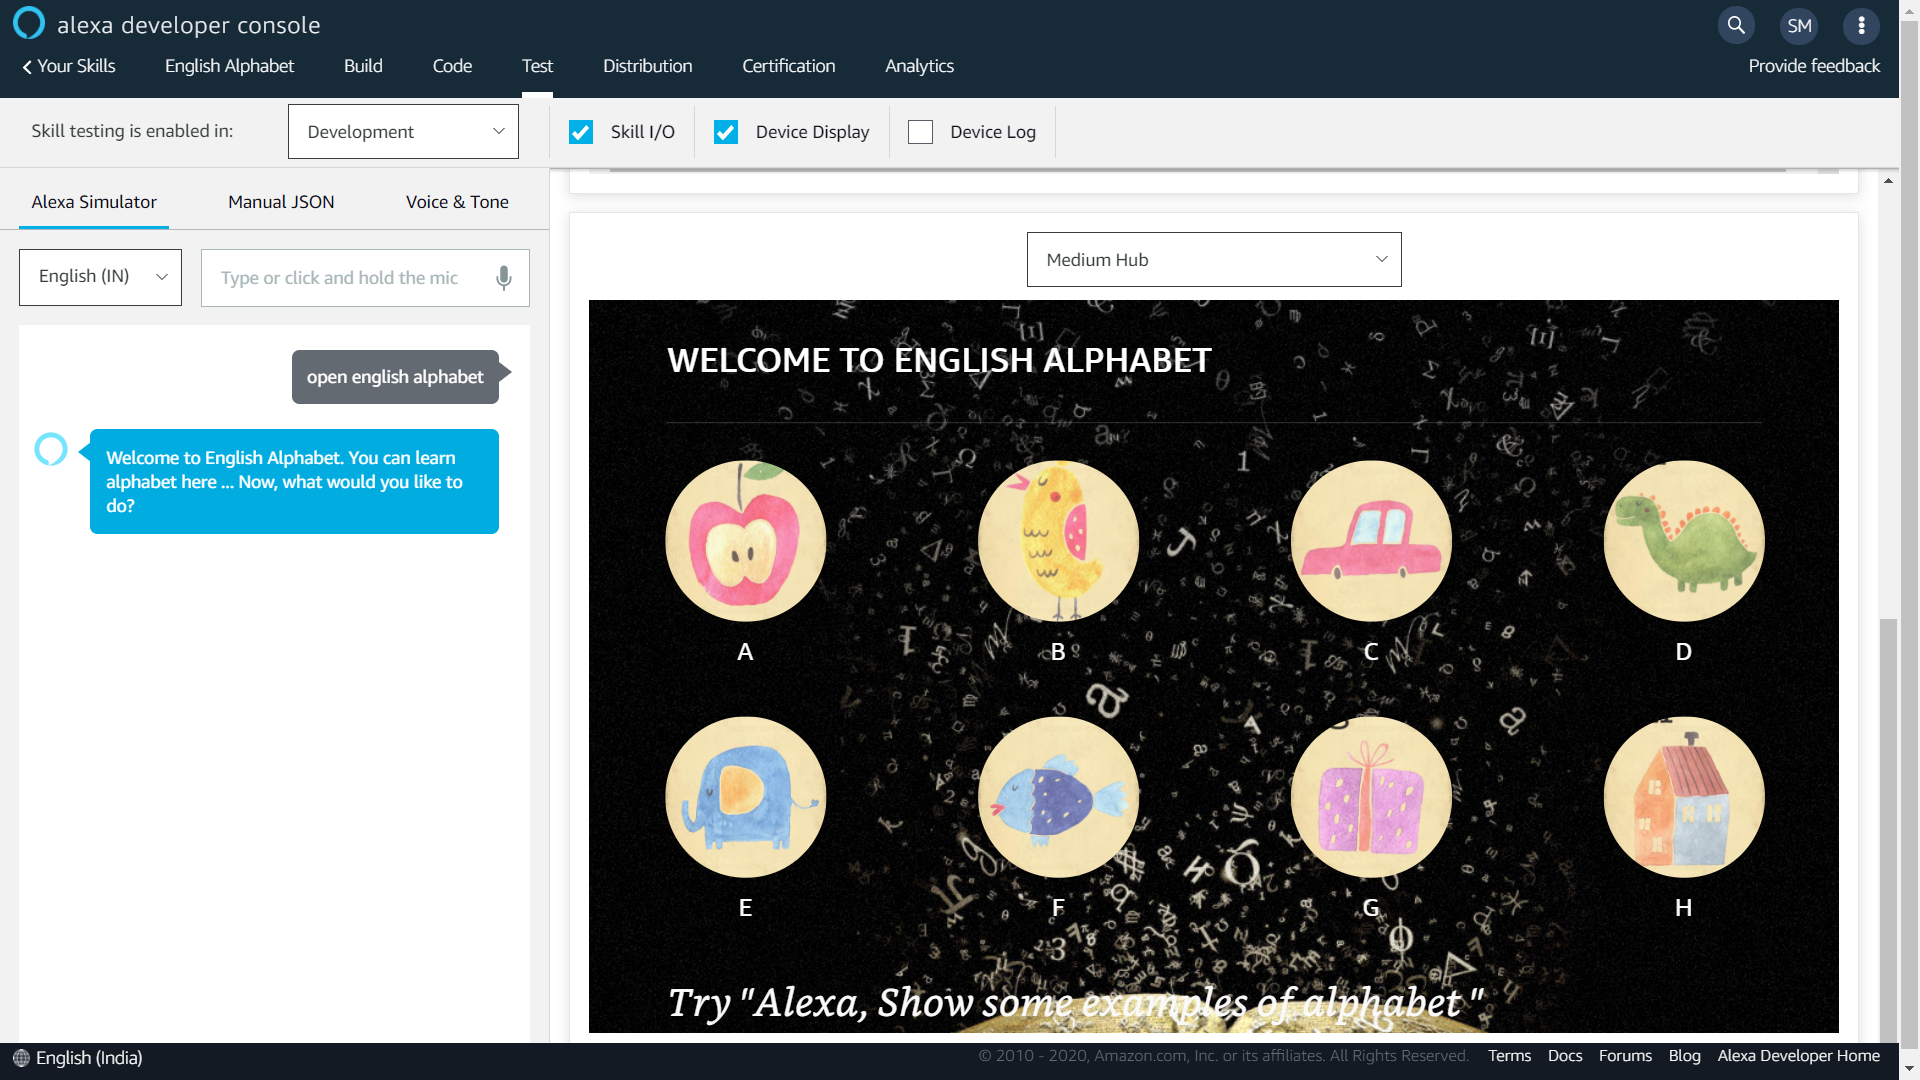Open the SM user account menu
Image resolution: width=1920 pixels, height=1080 pixels.
point(1799,26)
